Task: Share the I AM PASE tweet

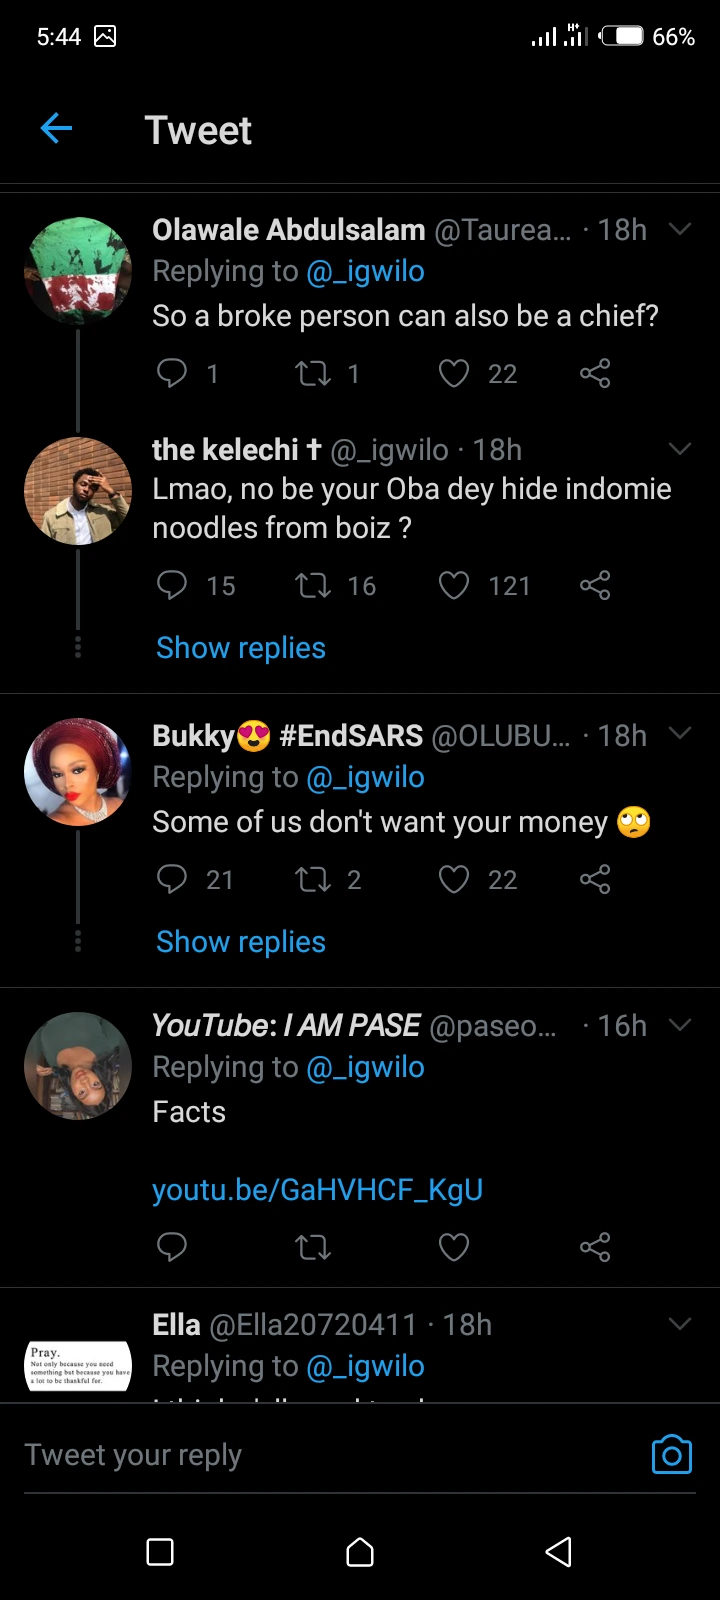Action: (595, 1247)
